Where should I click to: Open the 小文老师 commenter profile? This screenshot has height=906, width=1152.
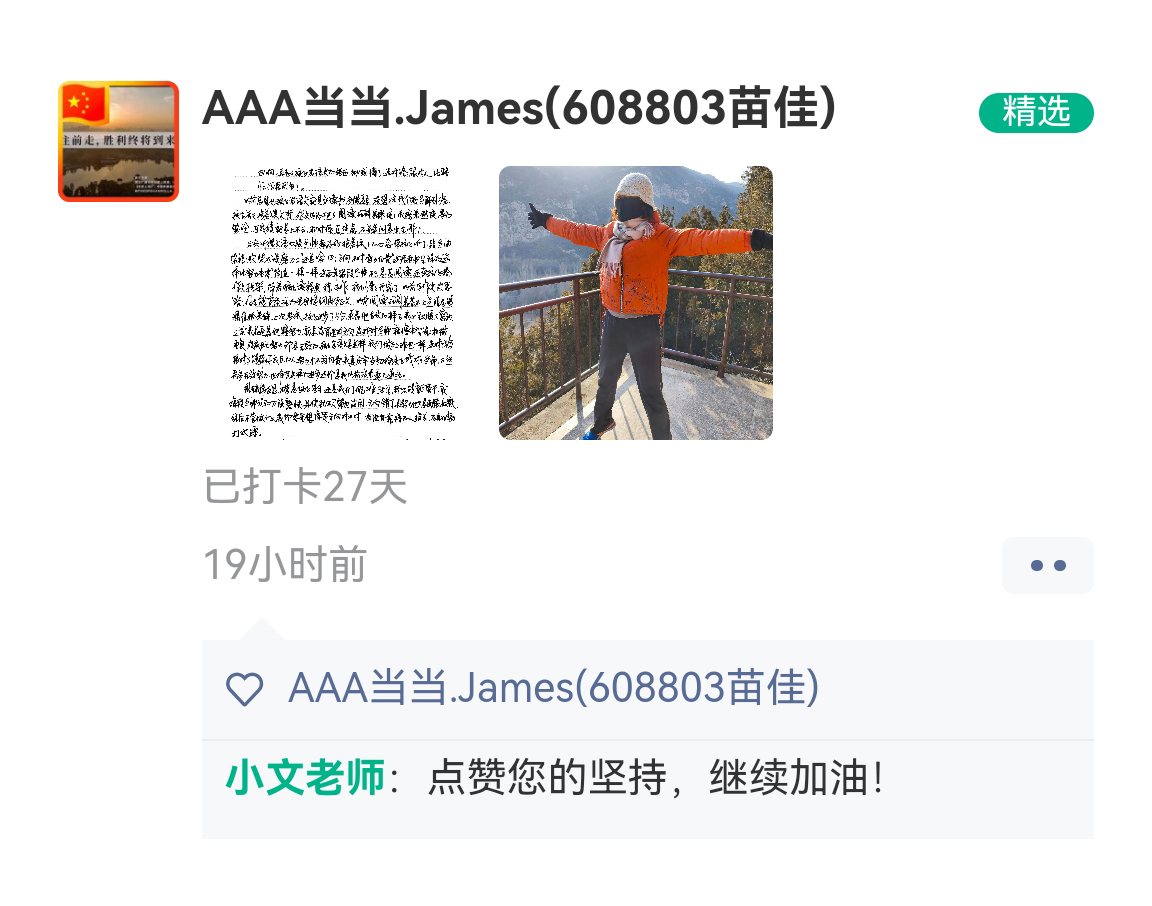click(x=305, y=777)
